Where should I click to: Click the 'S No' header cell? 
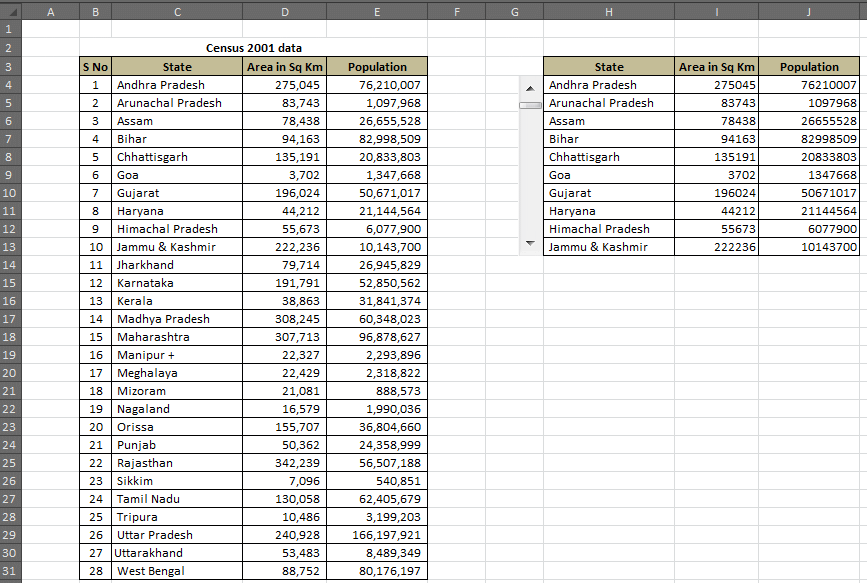95,67
